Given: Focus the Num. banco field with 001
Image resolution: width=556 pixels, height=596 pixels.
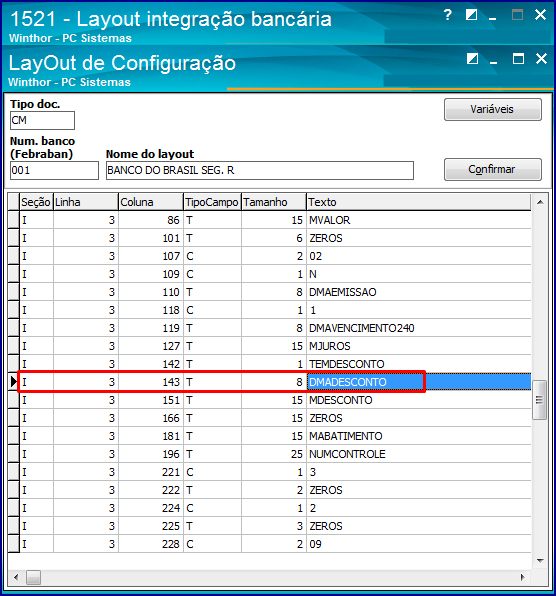Looking at the screenshot, I should pyautogui.click(x=54, y=170).
